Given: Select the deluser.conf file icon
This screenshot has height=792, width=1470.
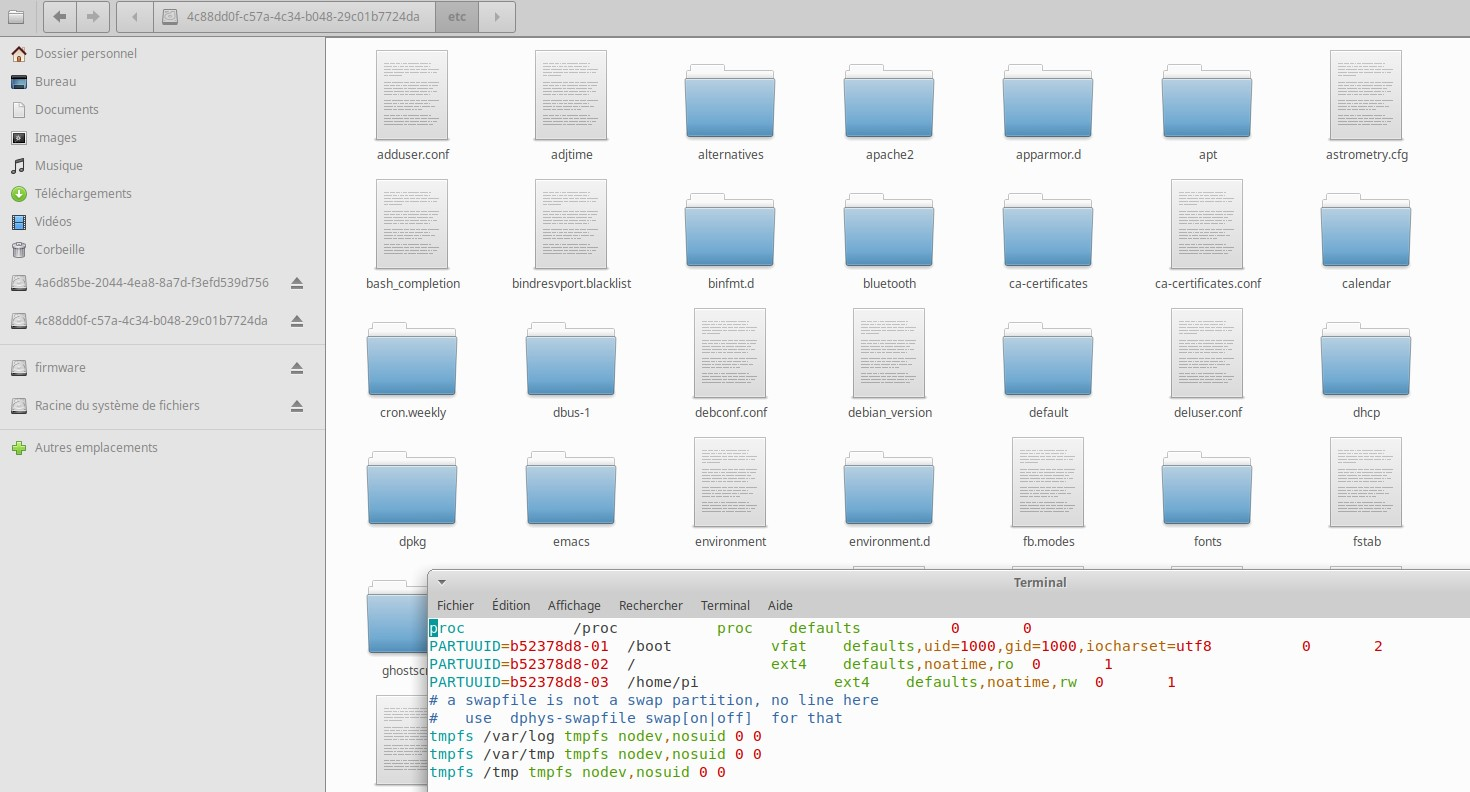Looking at the screenshot, I should (1207, 354).
